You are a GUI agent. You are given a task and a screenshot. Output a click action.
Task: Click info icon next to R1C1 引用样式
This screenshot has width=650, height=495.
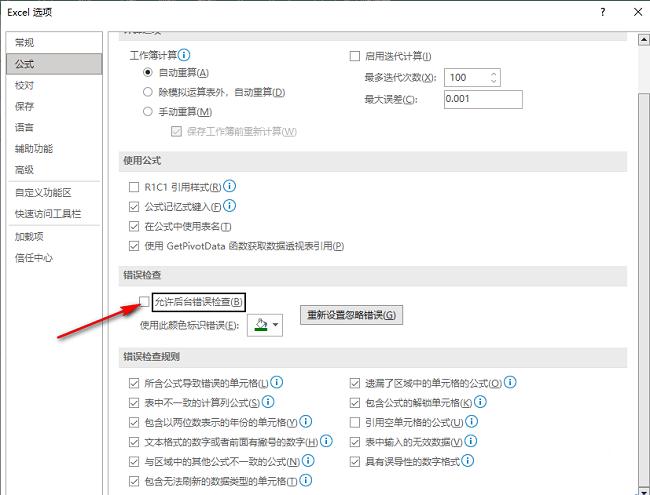[229, 187]
